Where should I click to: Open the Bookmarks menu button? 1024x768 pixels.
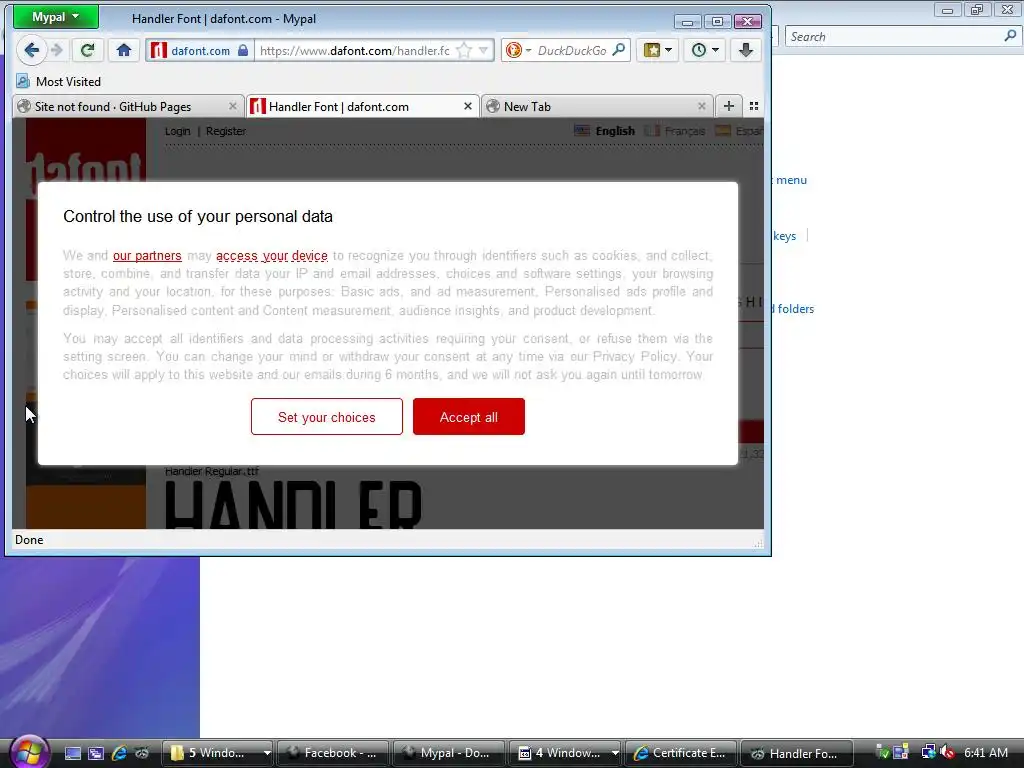658,50
